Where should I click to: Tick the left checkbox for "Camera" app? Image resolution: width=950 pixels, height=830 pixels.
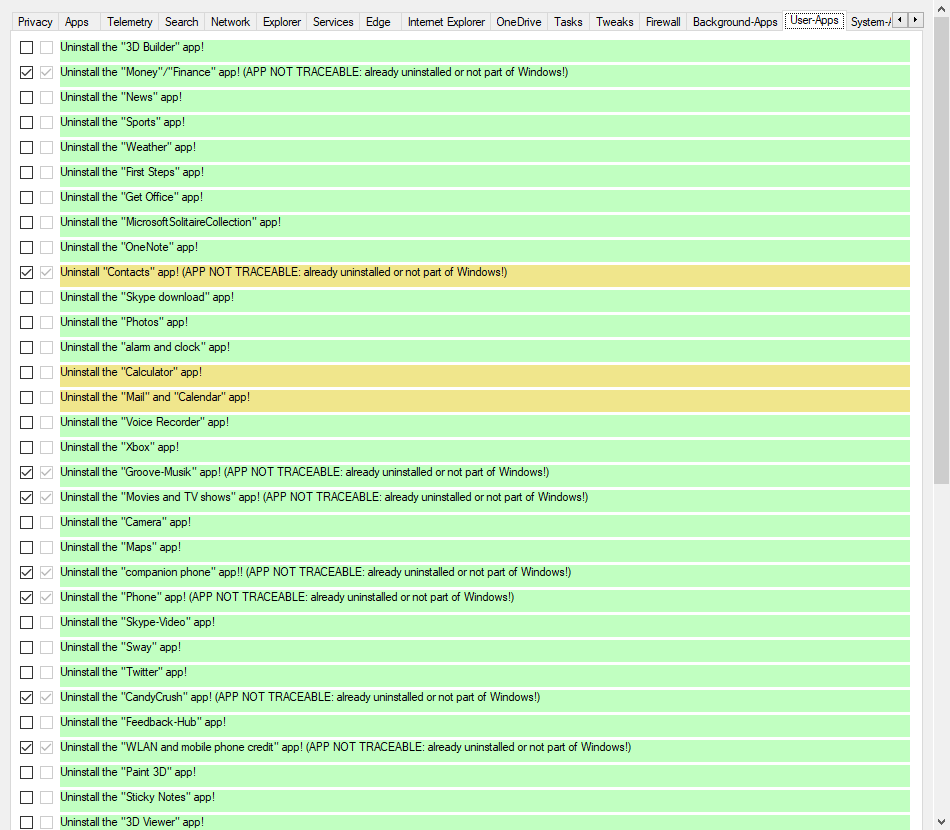(27, 522)
